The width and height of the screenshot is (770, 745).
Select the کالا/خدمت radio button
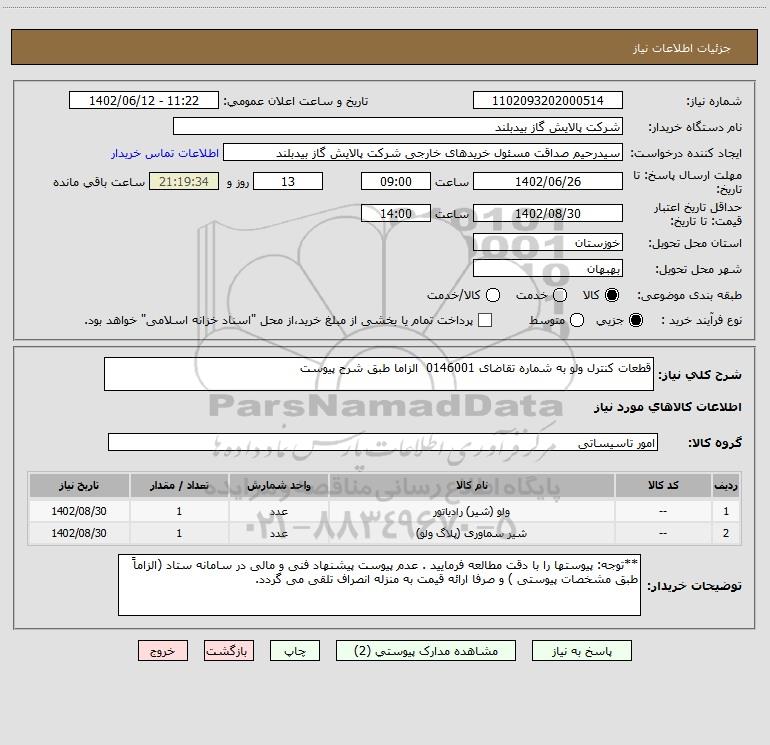[x=493, y=295]
